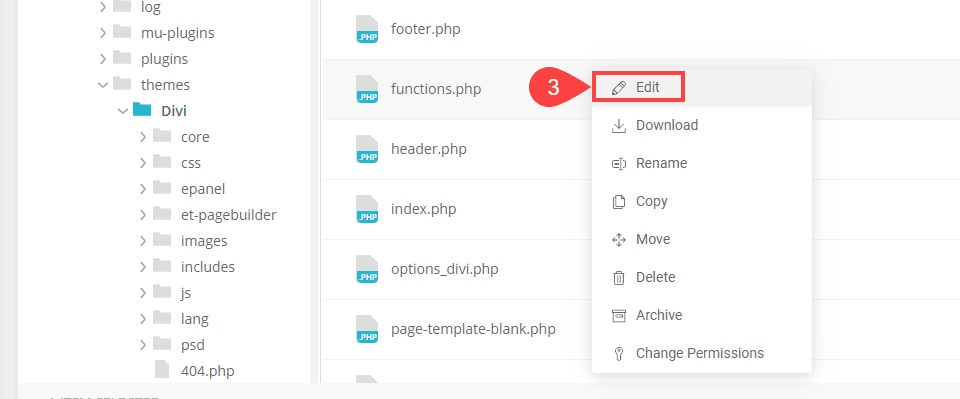Select the header.php file name
The height and width of the screenshot is (399, 960).
[429, 149]
